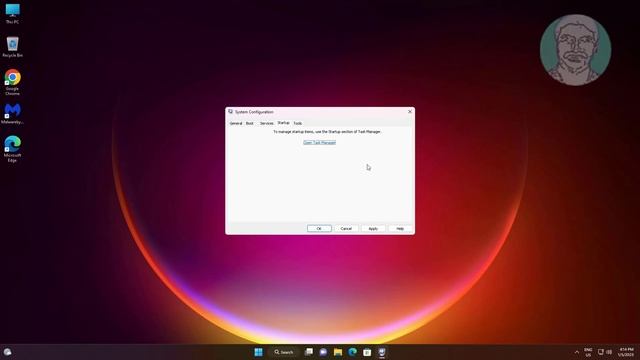Switch to the Boot tab
640x360 pixels.
point(249,123)
